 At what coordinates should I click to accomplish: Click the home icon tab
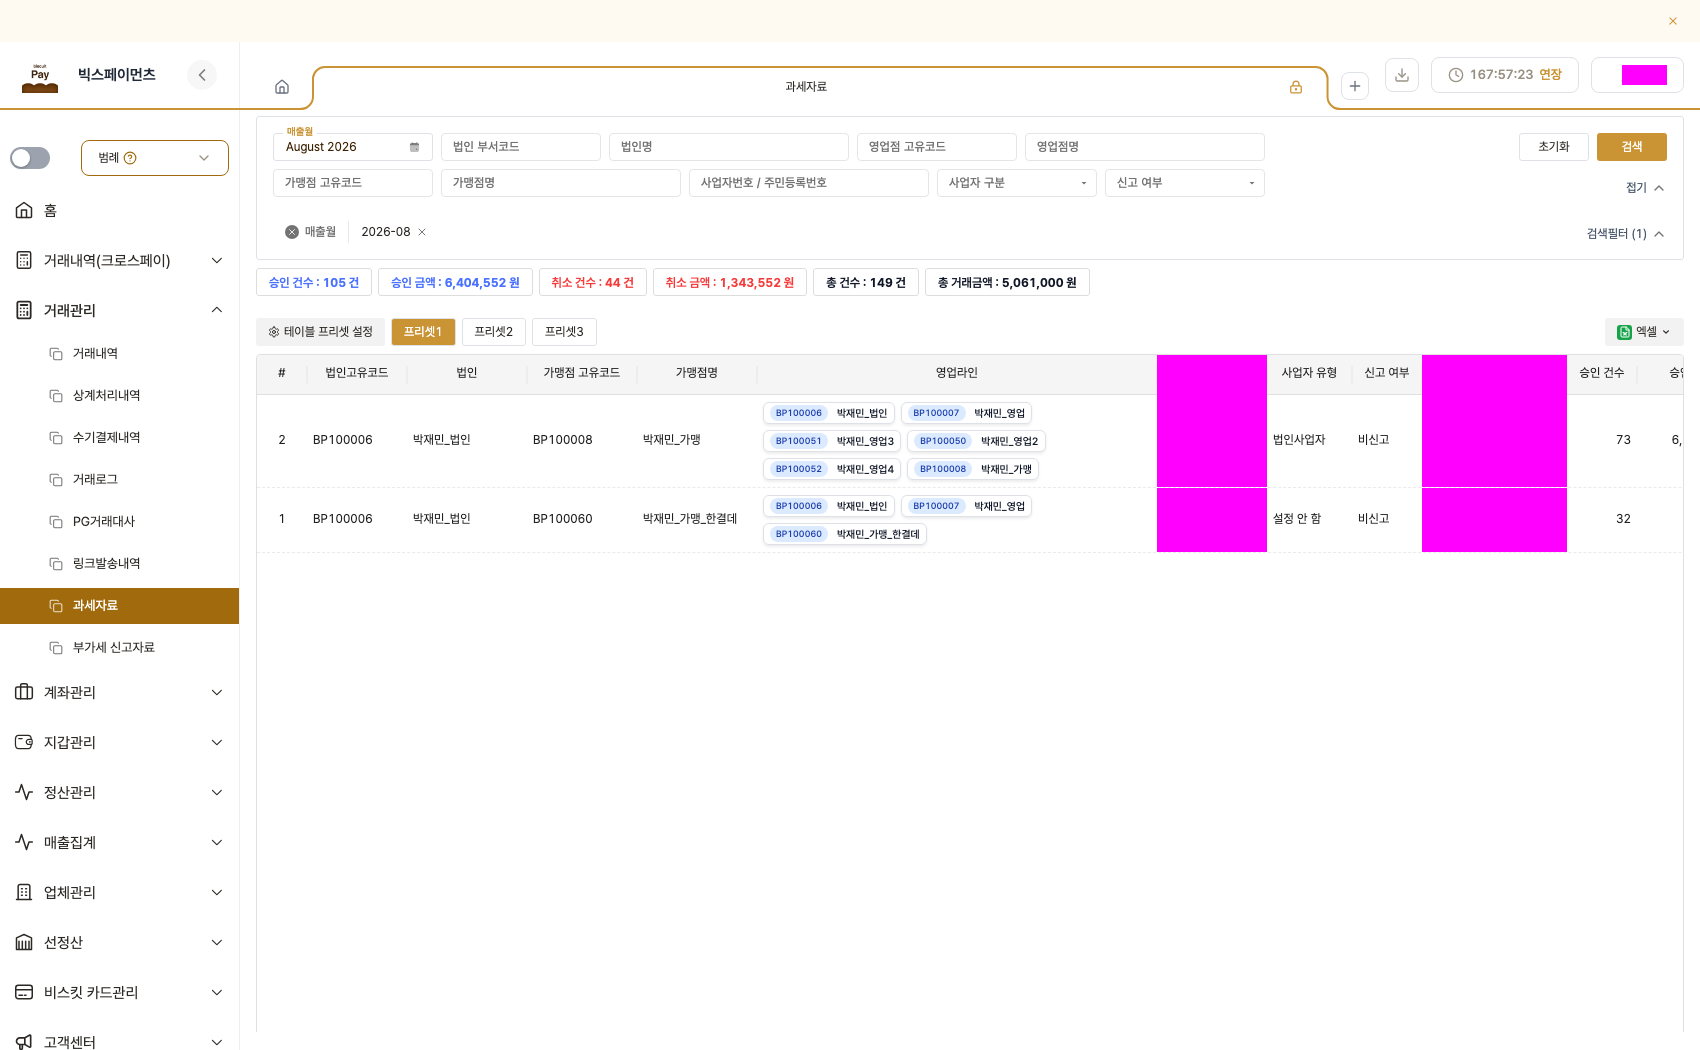click(x=282, y=87)
